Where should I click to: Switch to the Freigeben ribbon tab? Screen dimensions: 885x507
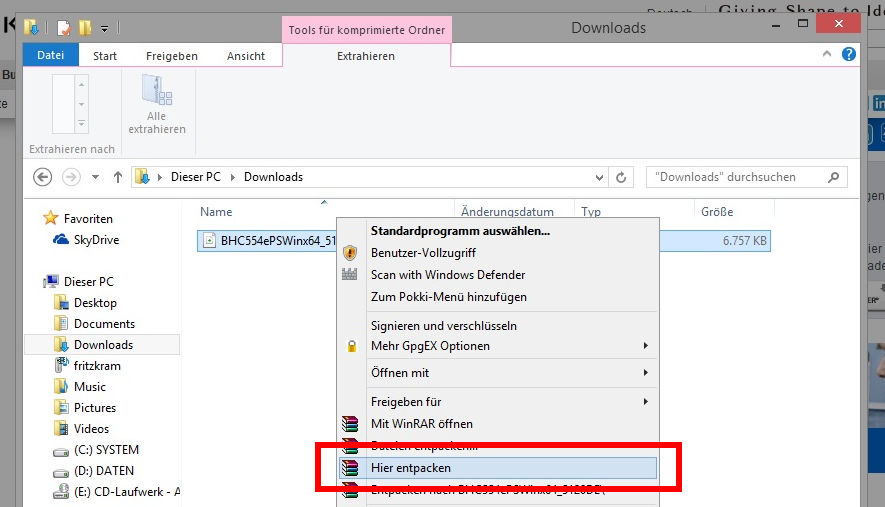pos(172,56)
